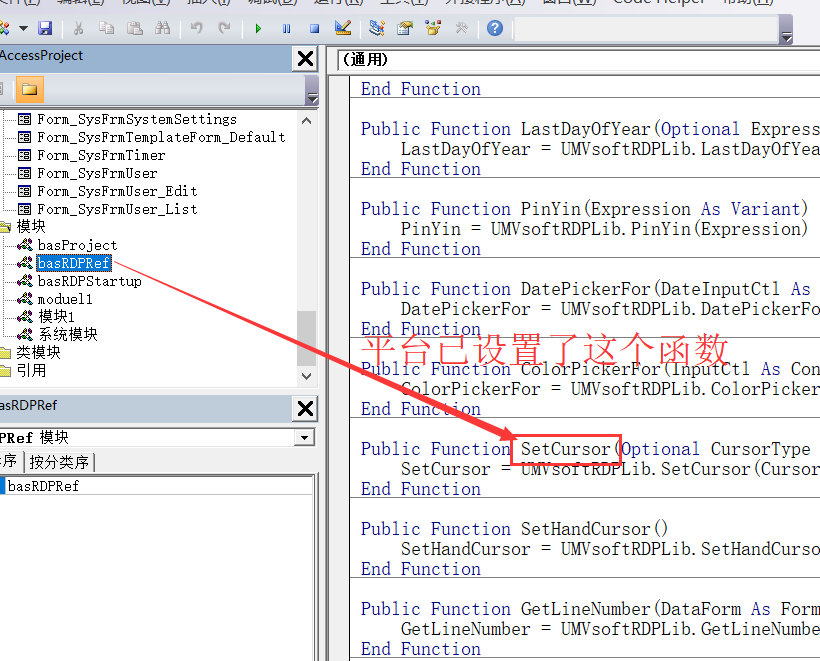Select Form_SysFrmSystemSettings in project tree
Screen dimensions: 820x661
(137, 119)
